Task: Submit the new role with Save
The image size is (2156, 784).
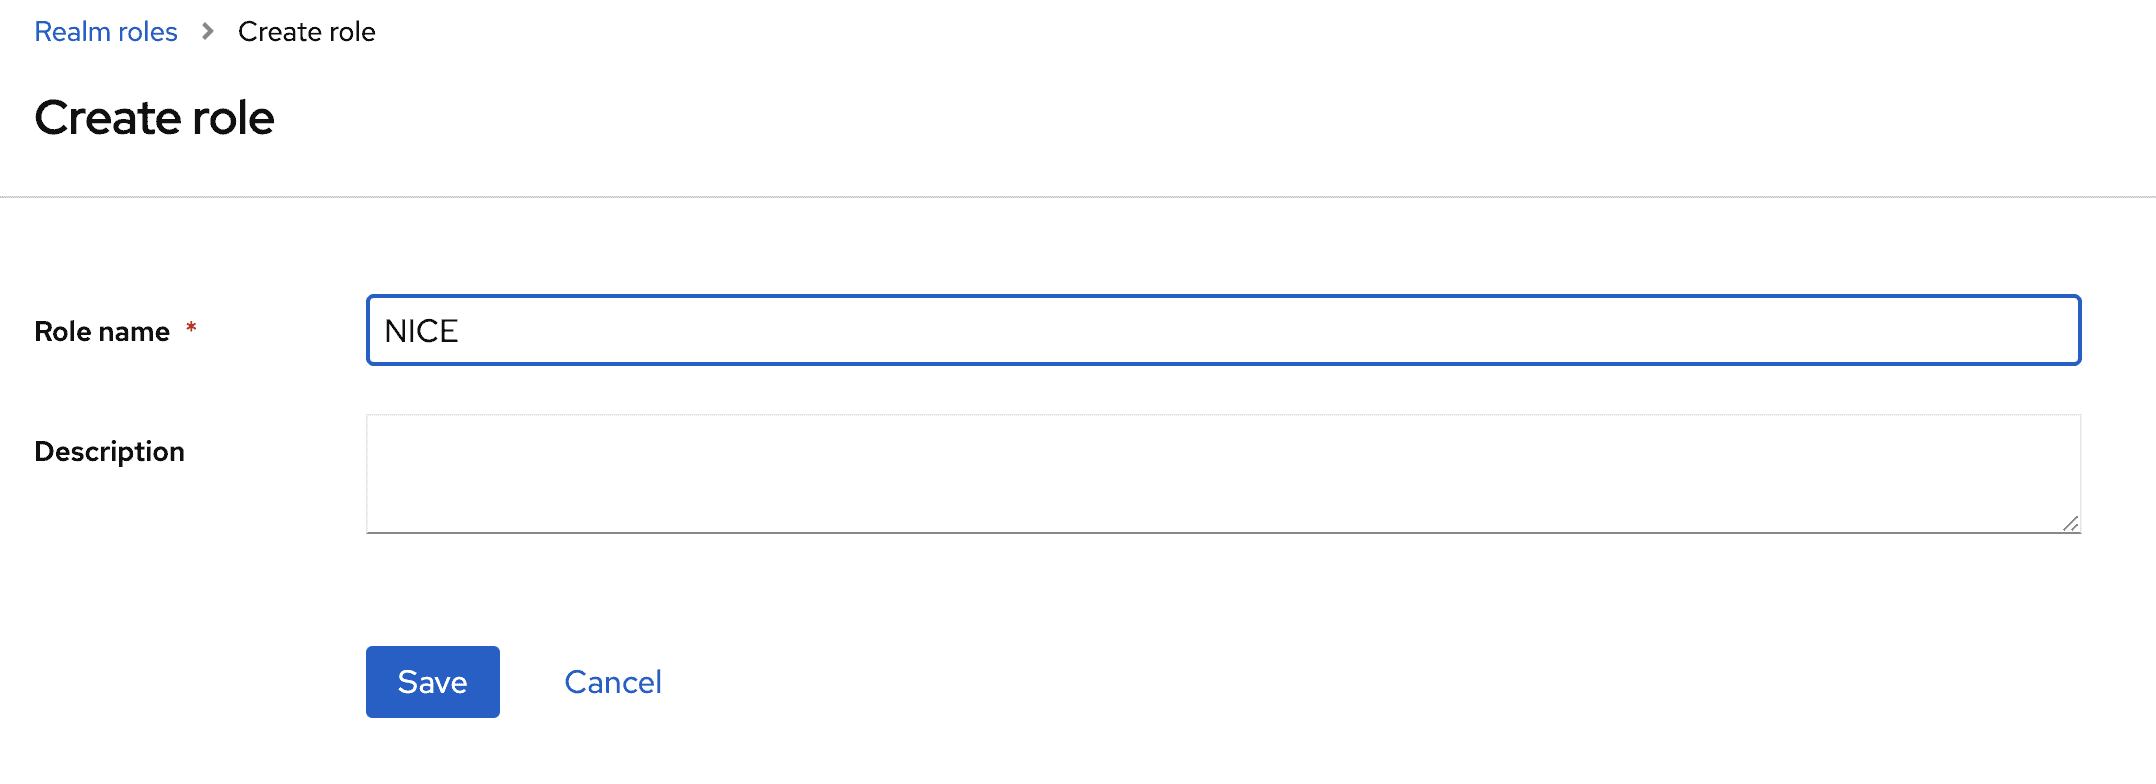Action: (x=432, y=682)
